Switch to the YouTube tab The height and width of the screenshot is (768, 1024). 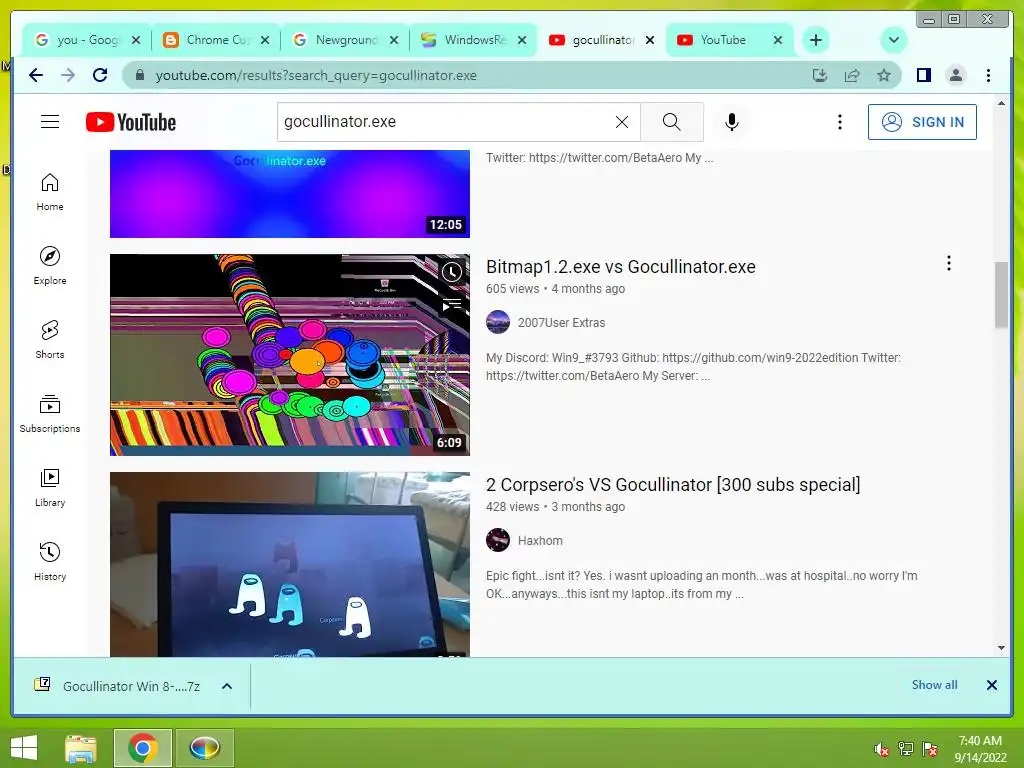[x=730, y=40]
